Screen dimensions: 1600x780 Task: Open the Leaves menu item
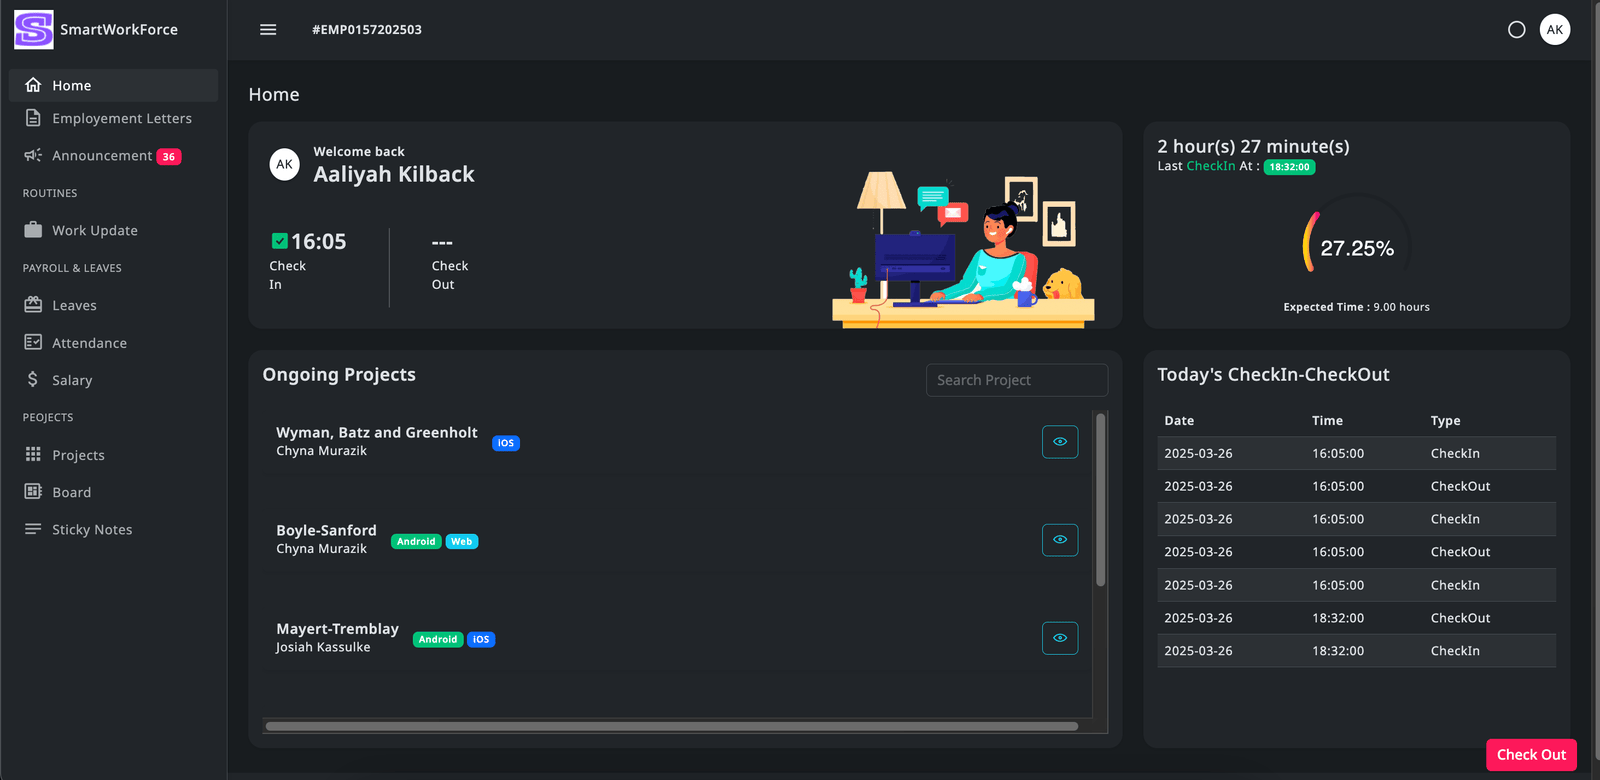coord(74,305)
